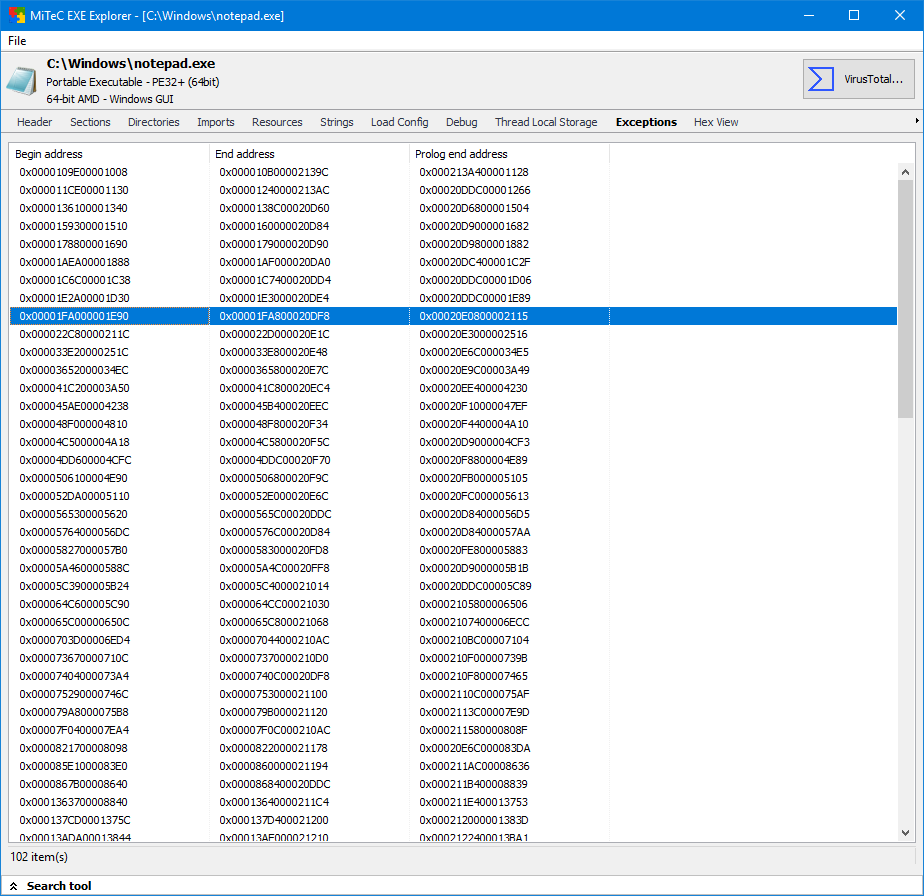Open the Strings tab
The width and height of the screenshot is (924, 896).
coord(336,122)
